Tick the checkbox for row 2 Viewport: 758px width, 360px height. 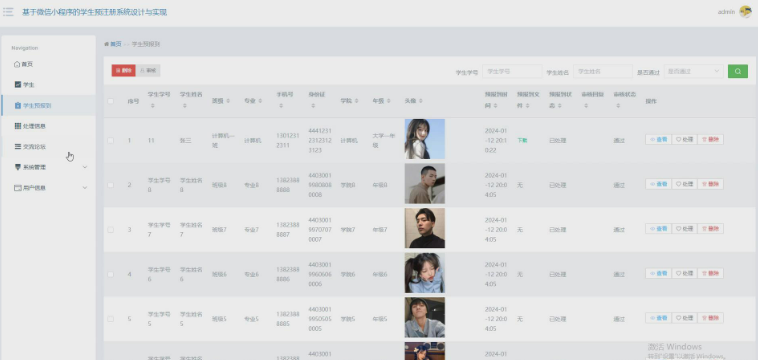[111, 185]
